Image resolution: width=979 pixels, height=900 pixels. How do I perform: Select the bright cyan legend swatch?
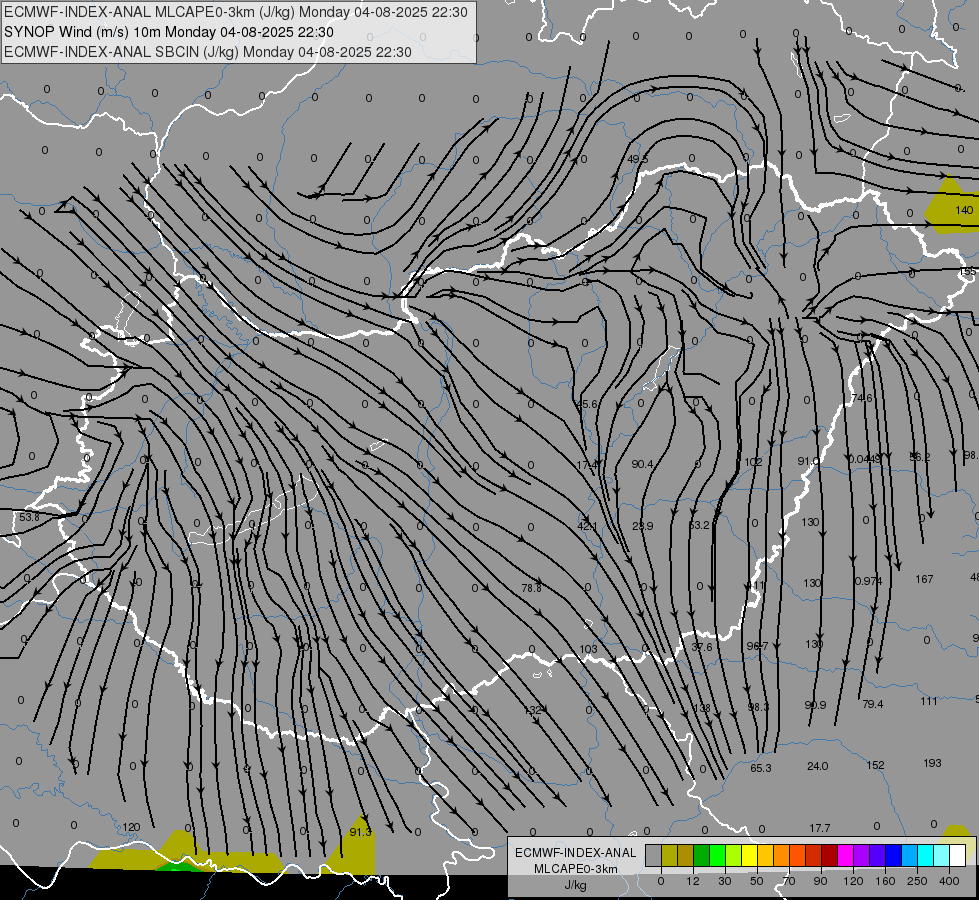tap(925, 856)
